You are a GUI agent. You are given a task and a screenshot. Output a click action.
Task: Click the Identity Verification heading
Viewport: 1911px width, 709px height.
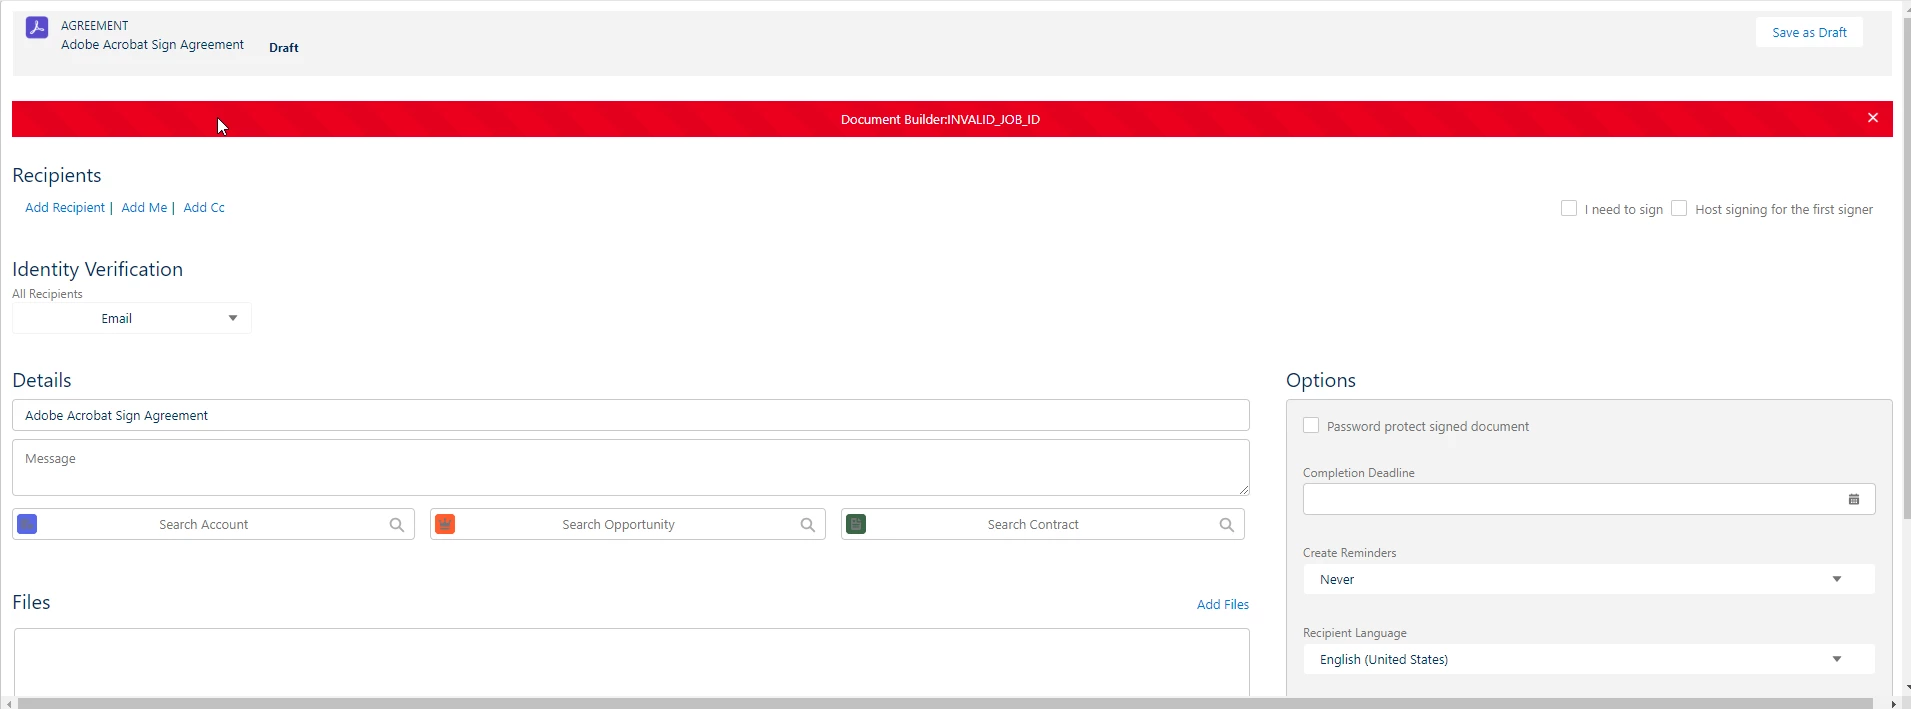point(97,269)
